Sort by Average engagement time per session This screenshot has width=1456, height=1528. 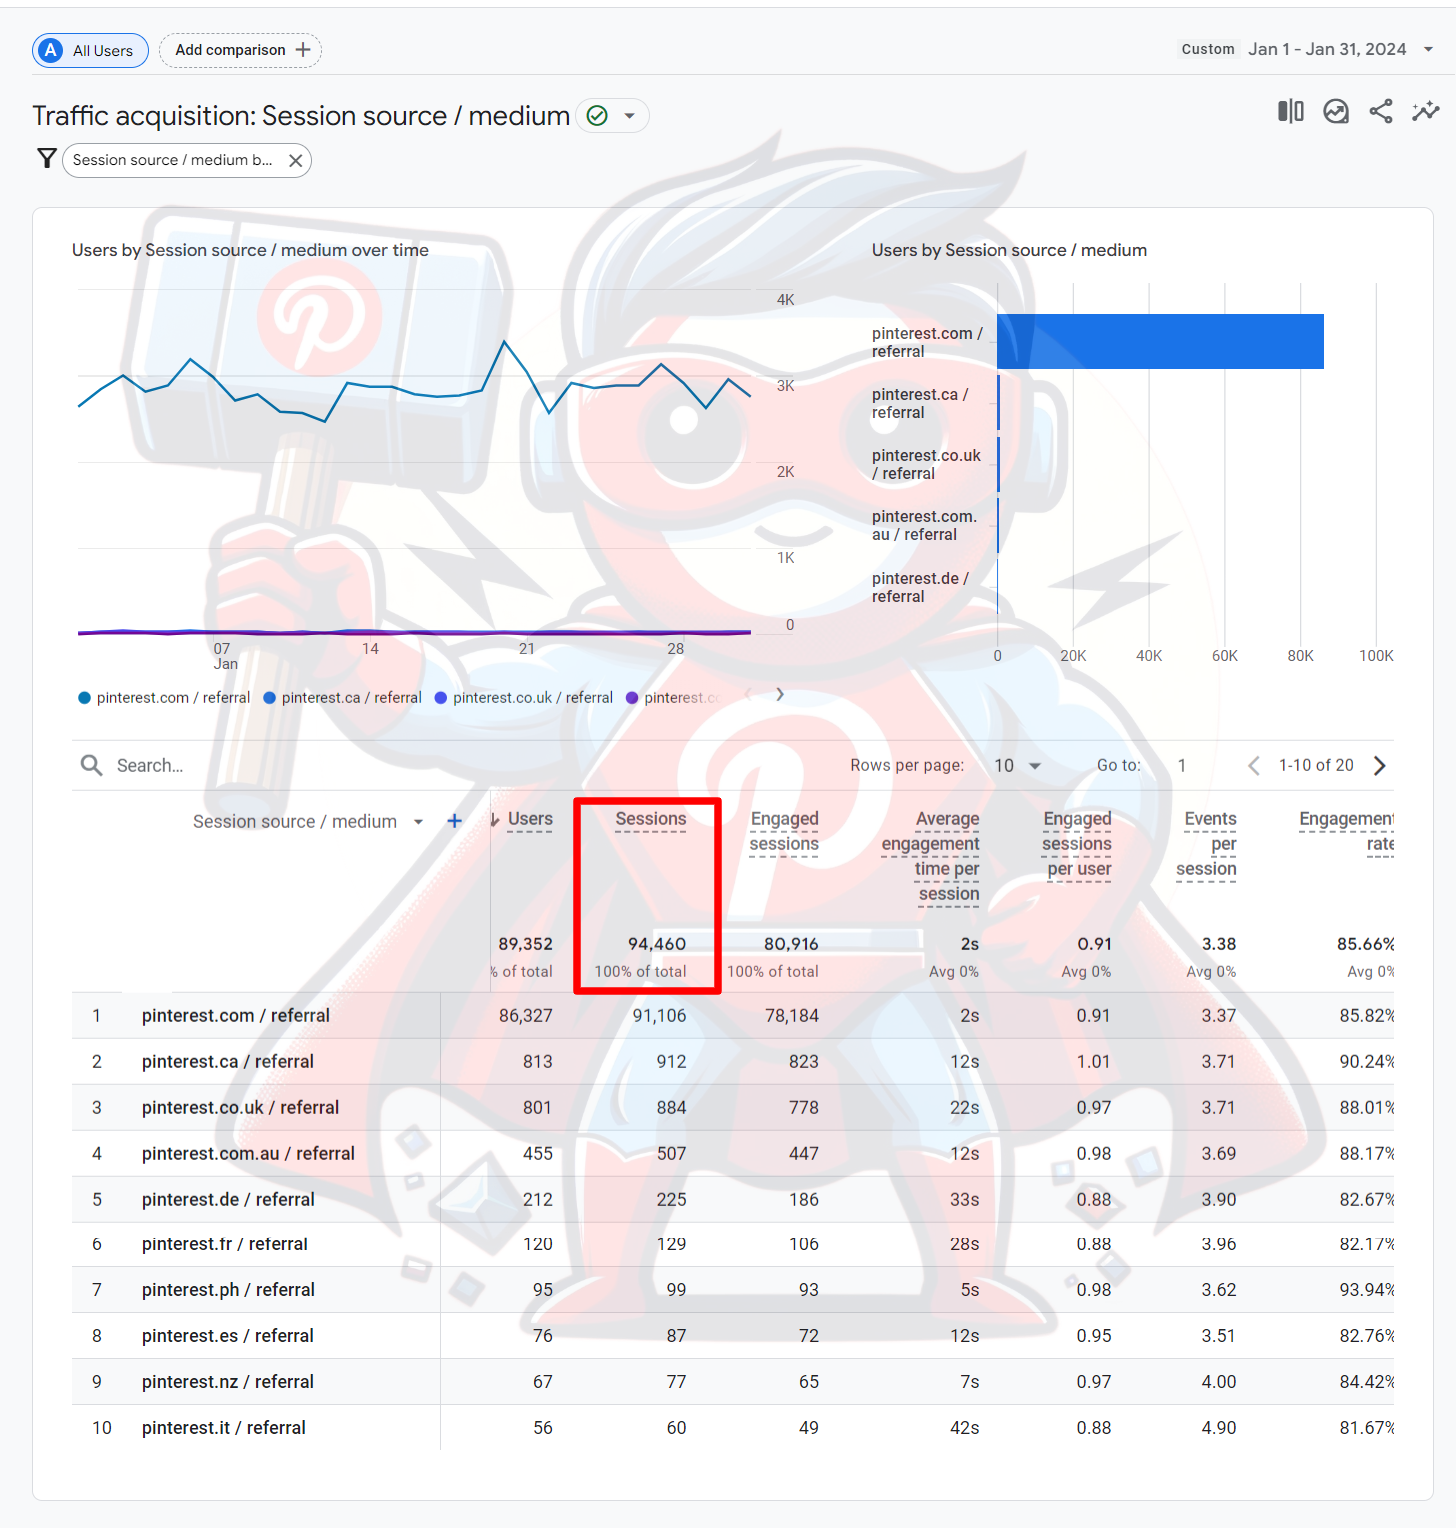(x=931, y=856)
